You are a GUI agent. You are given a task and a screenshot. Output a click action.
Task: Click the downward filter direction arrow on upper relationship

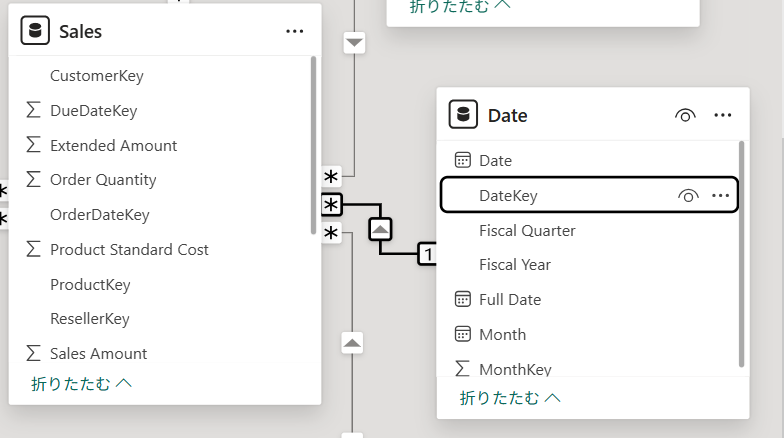coord(354,42)
